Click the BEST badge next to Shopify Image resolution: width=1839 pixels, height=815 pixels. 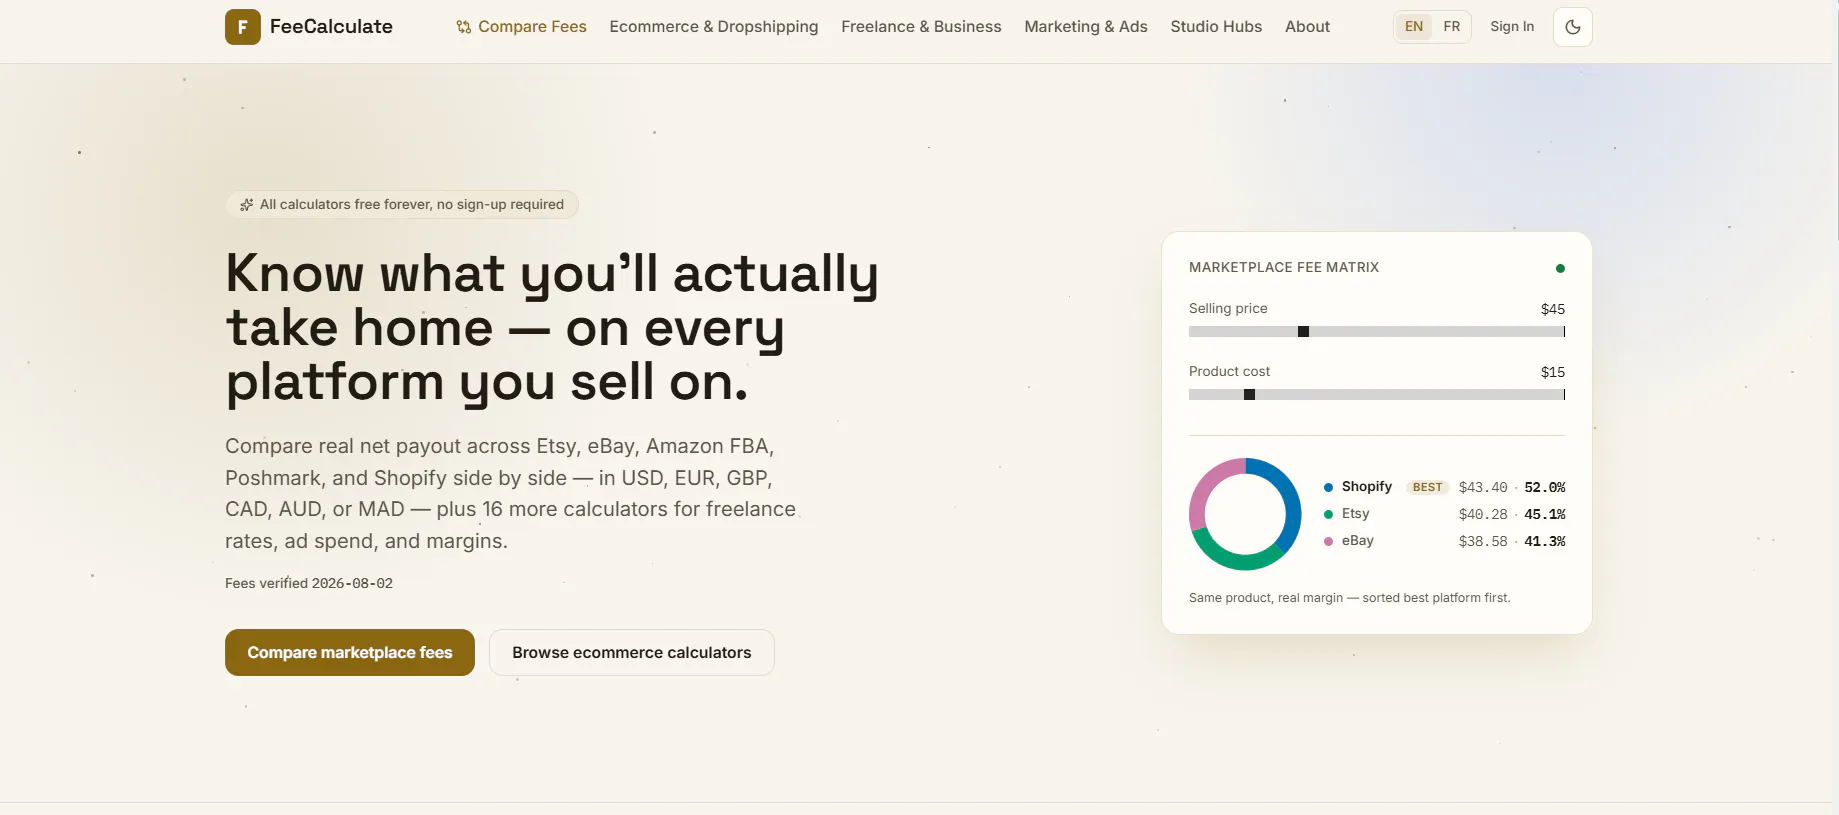click(x=1427, y=487)
